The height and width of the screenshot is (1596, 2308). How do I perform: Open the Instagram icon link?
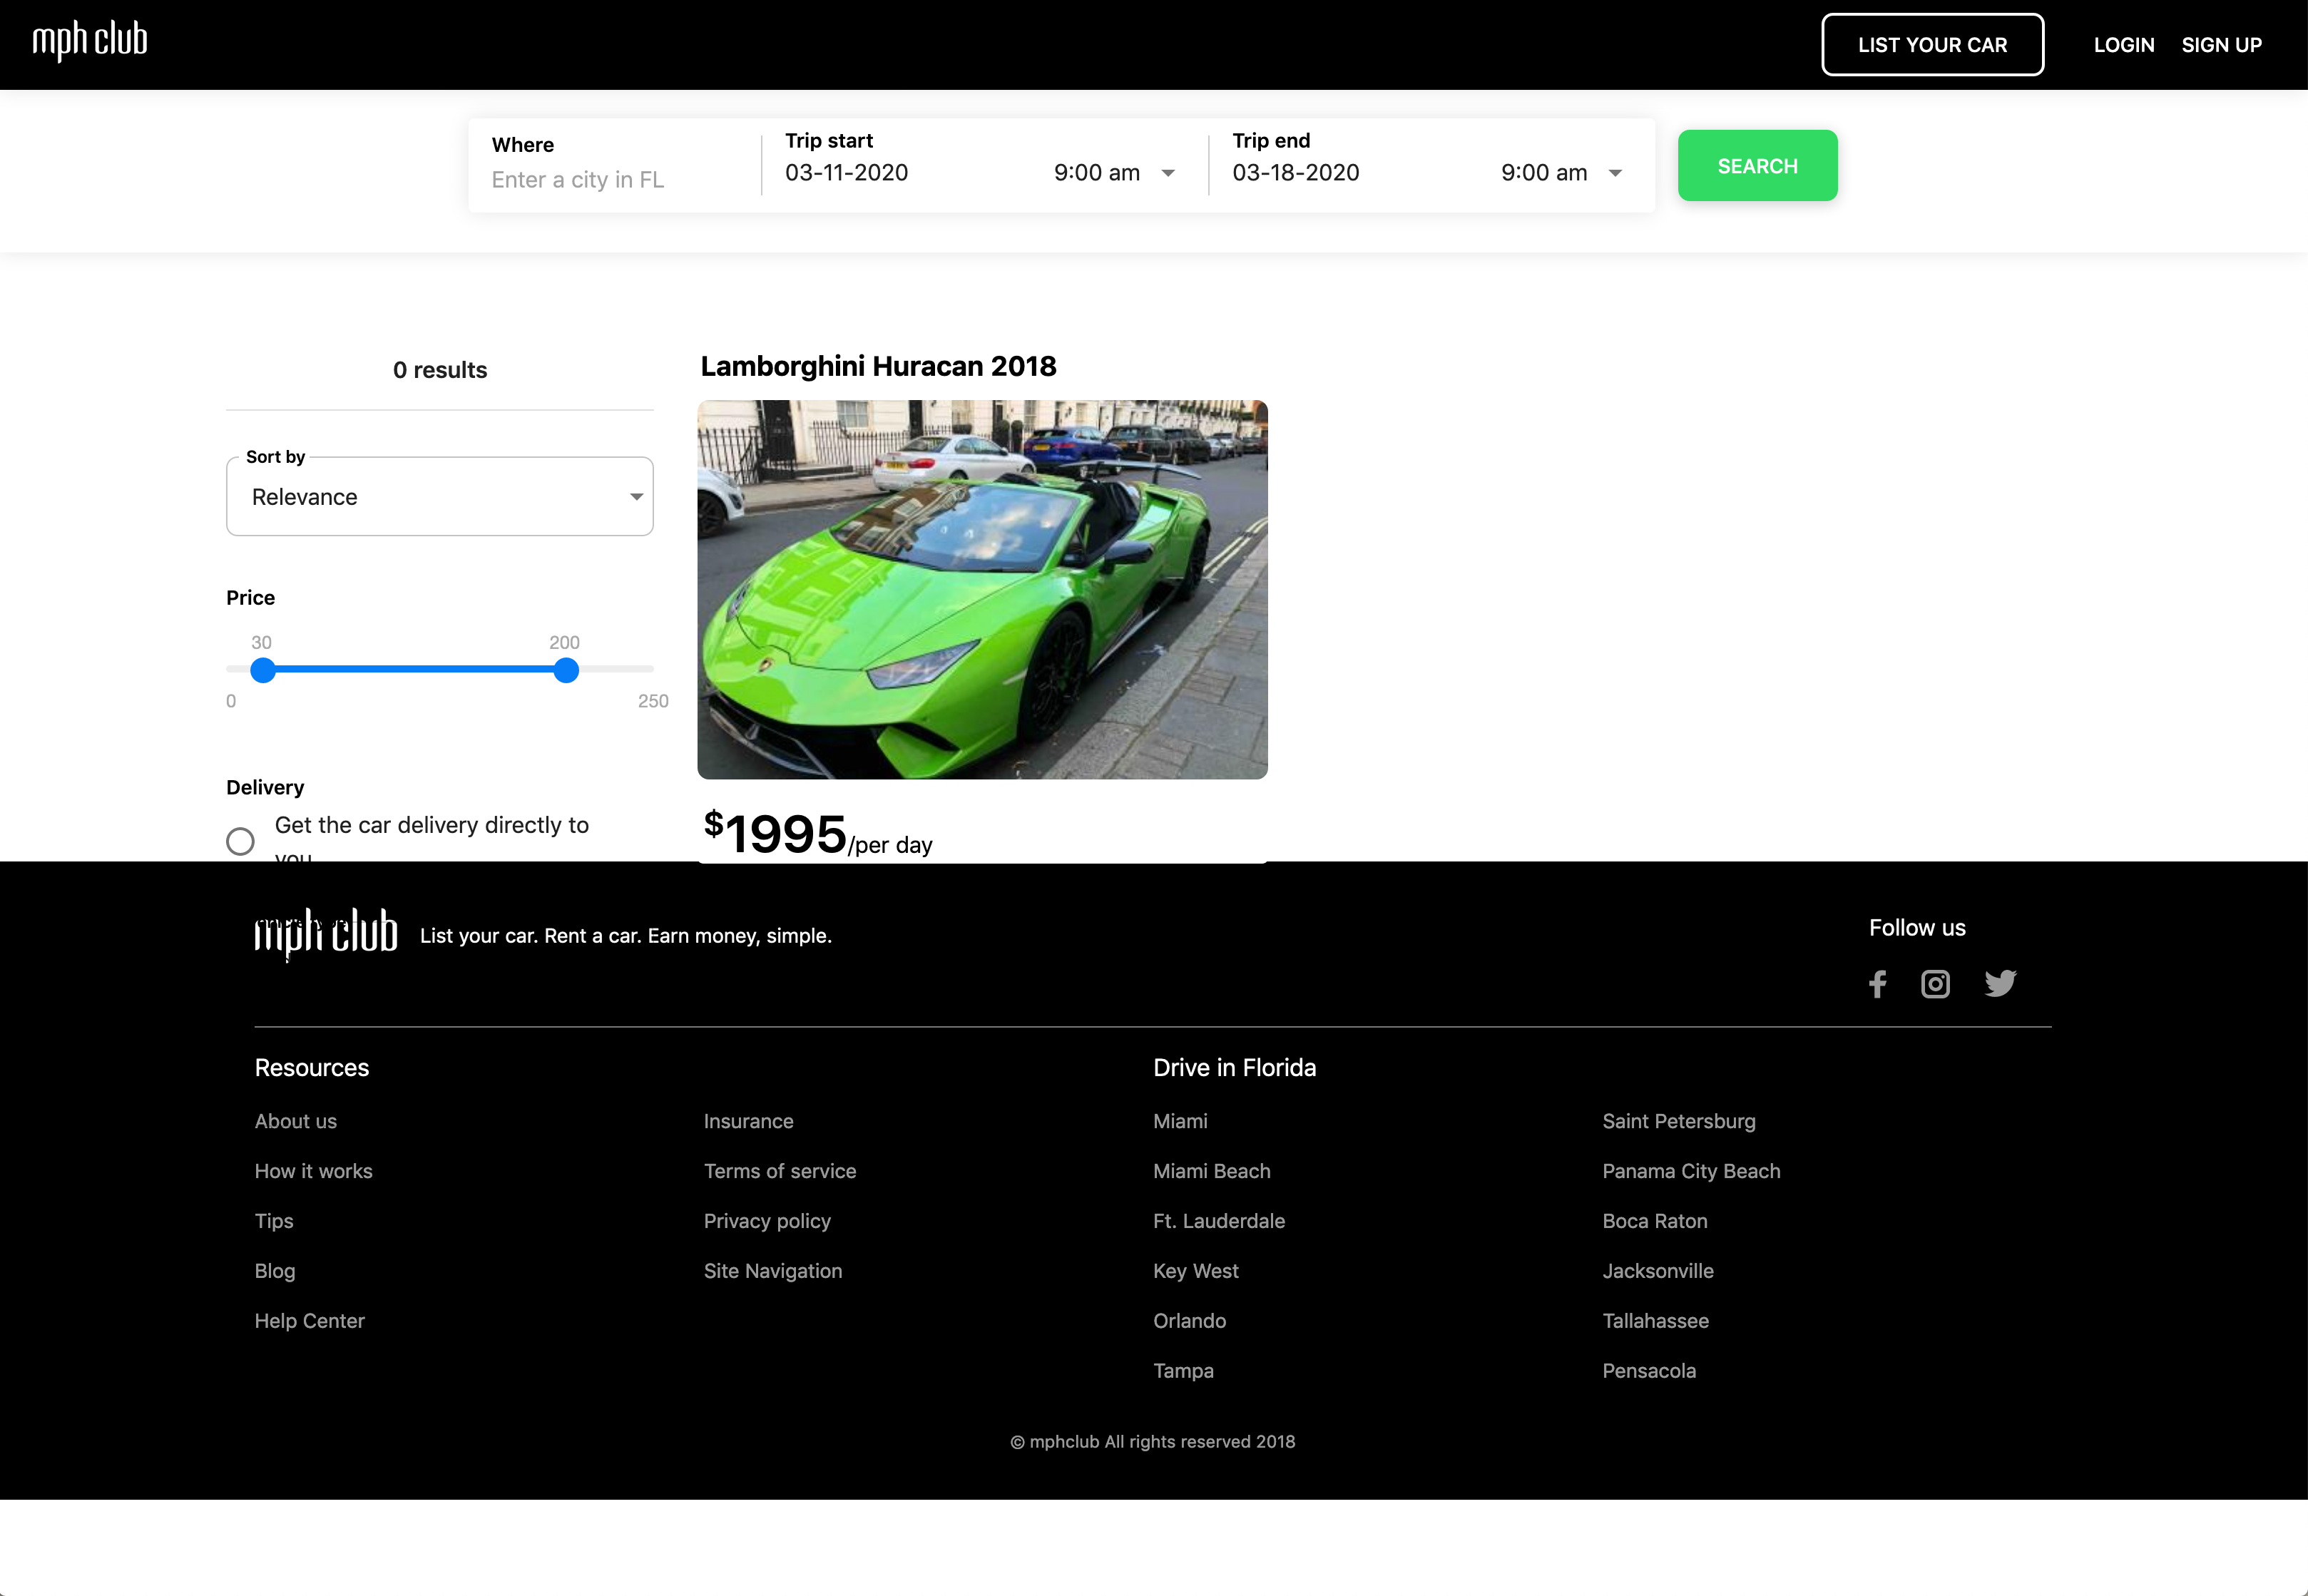pos(1935,984)
